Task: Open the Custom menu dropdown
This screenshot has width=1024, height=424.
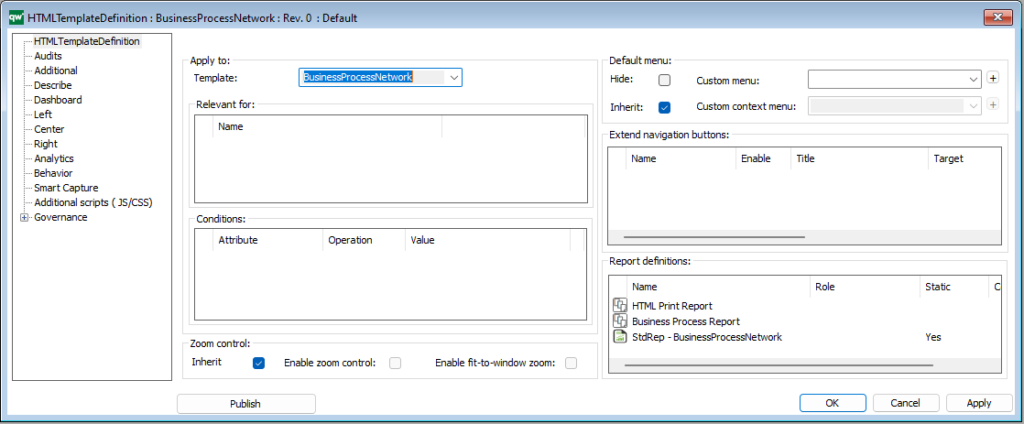Action: tap(973, 79)
